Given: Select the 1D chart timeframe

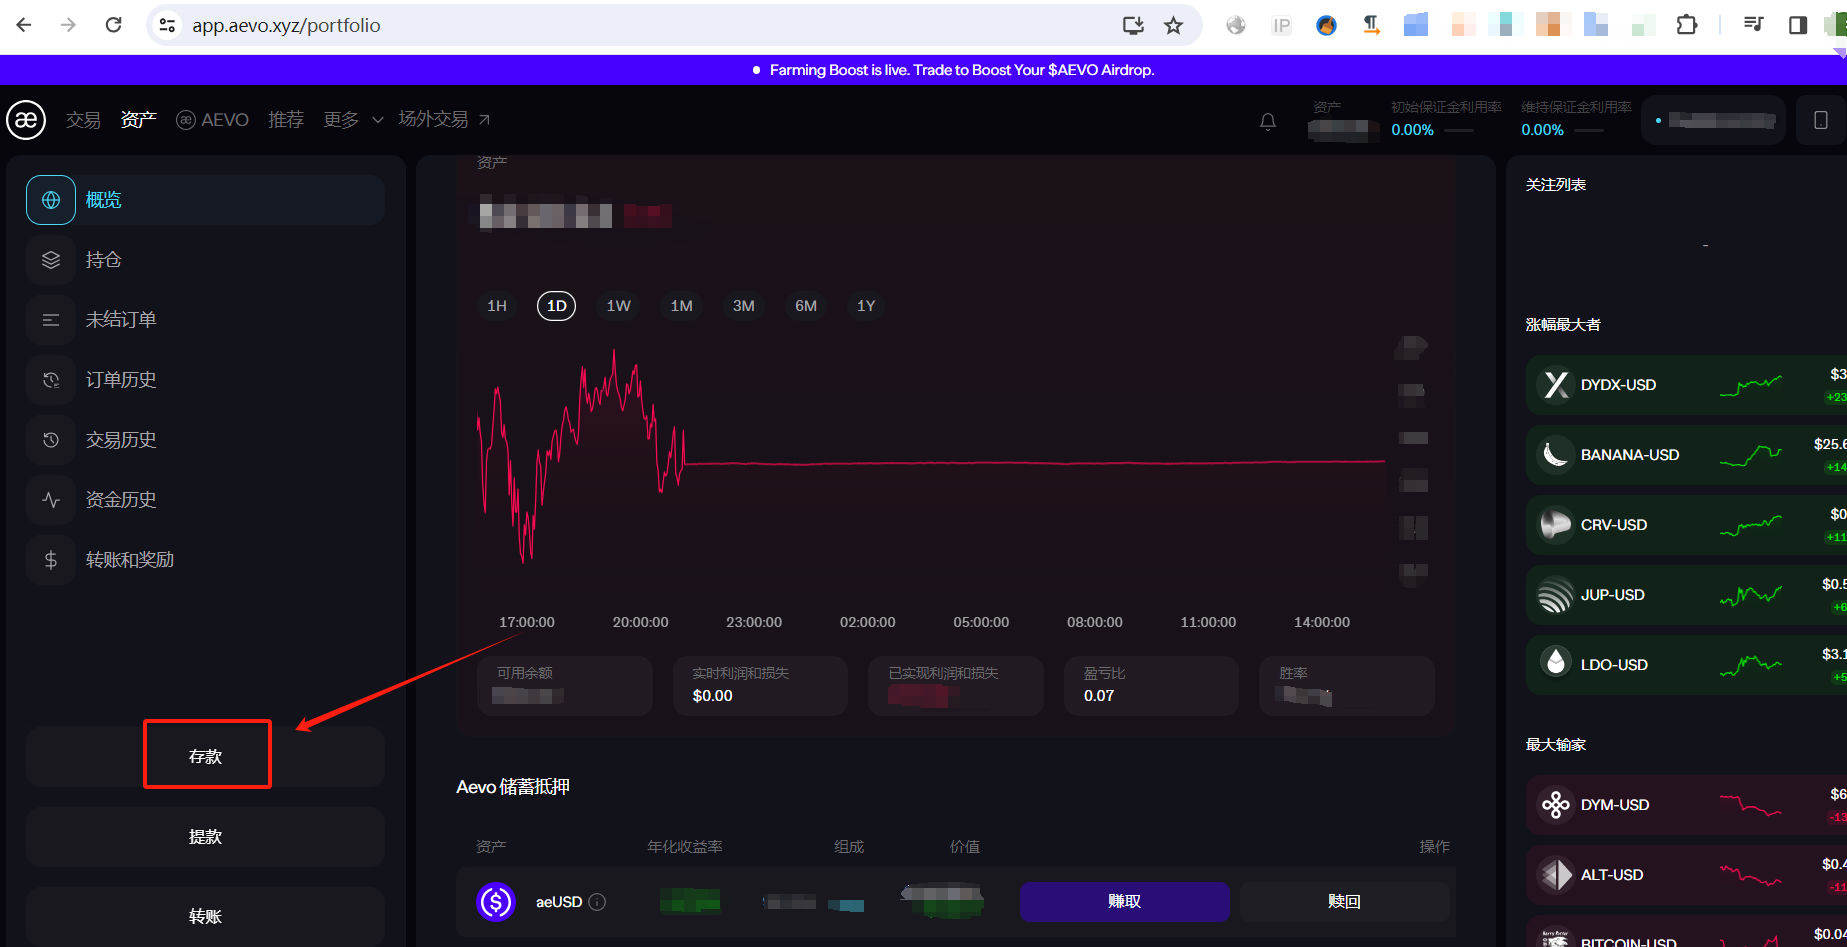Looking at the screenshot, I should [557, 306].
